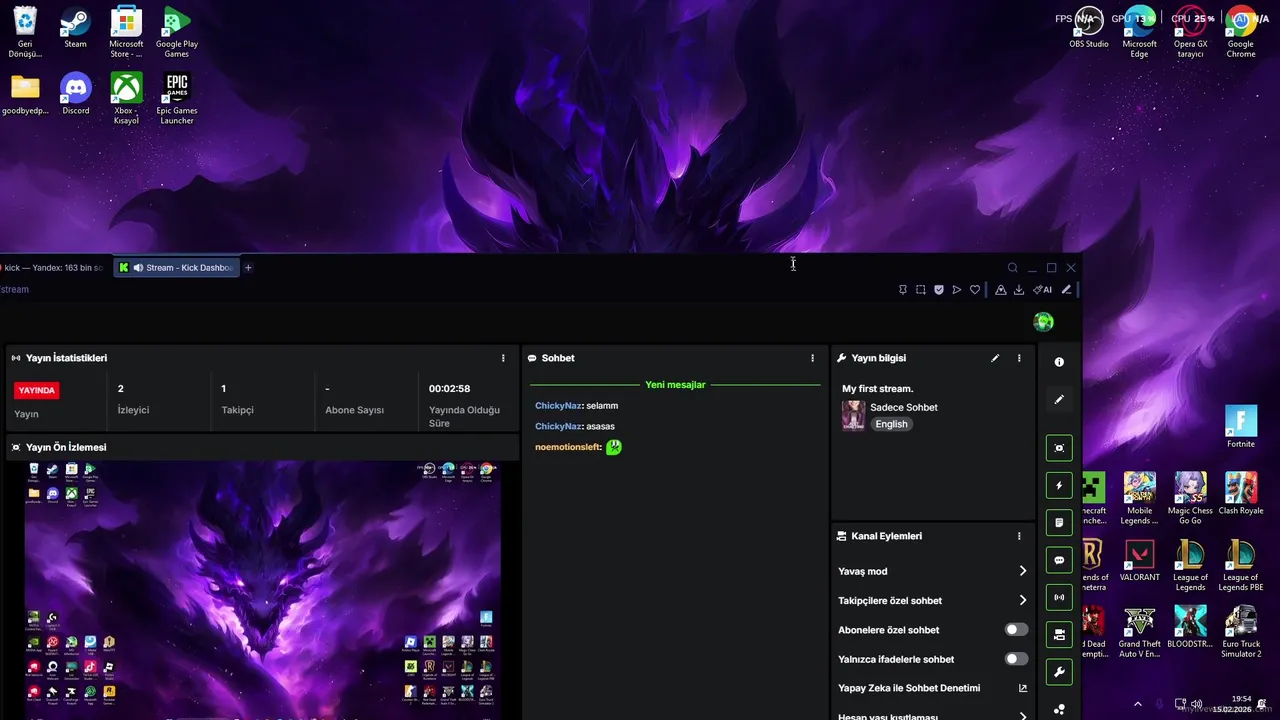Click the shield icon in the browser toolbar
The image size is (1280, 720).
pos(938,290)
